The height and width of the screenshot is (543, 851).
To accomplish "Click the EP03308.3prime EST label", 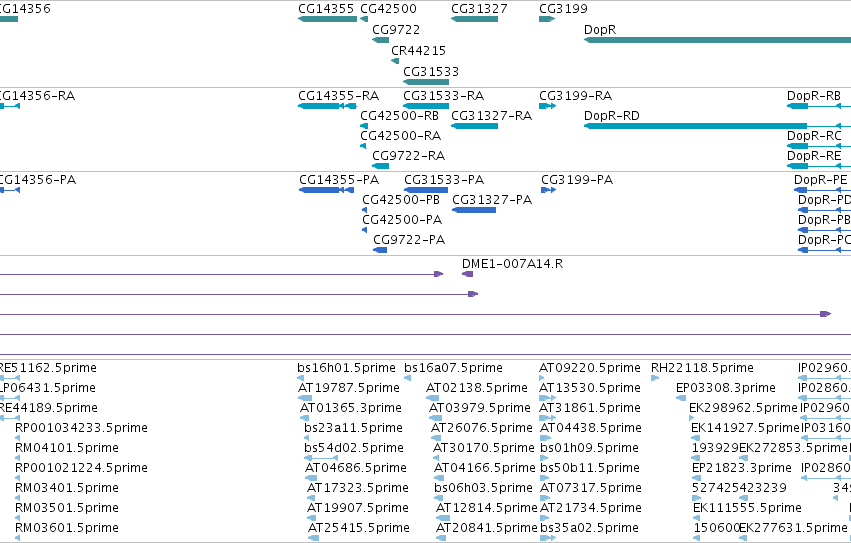I will (726, 388).
